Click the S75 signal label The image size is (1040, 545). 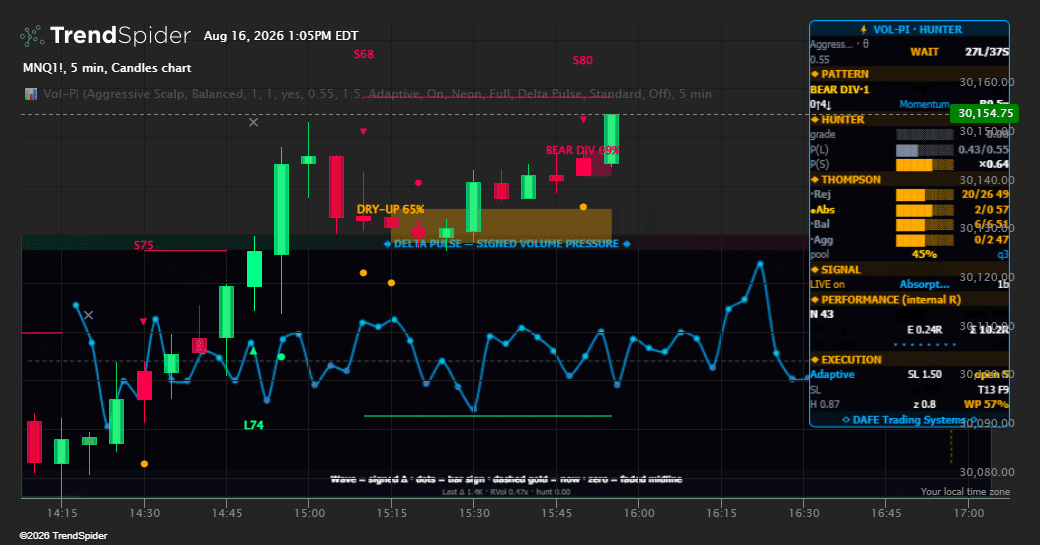143,245
